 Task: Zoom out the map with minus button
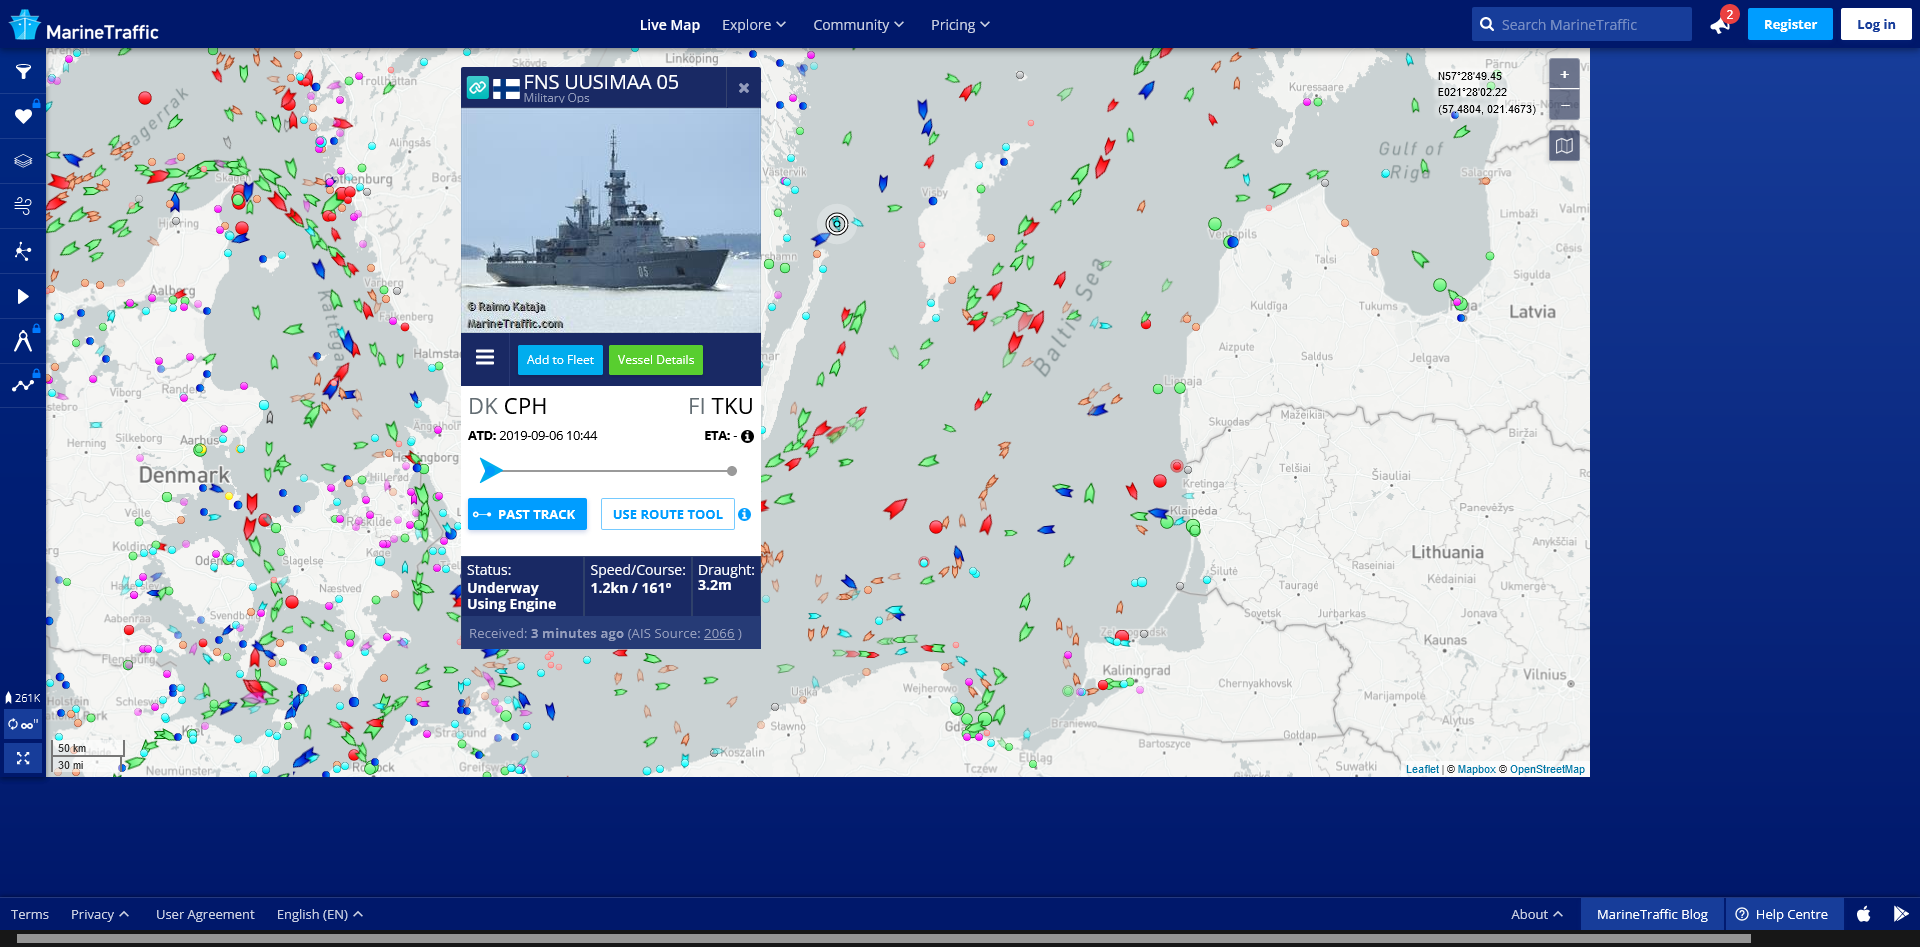[1565, 105]
